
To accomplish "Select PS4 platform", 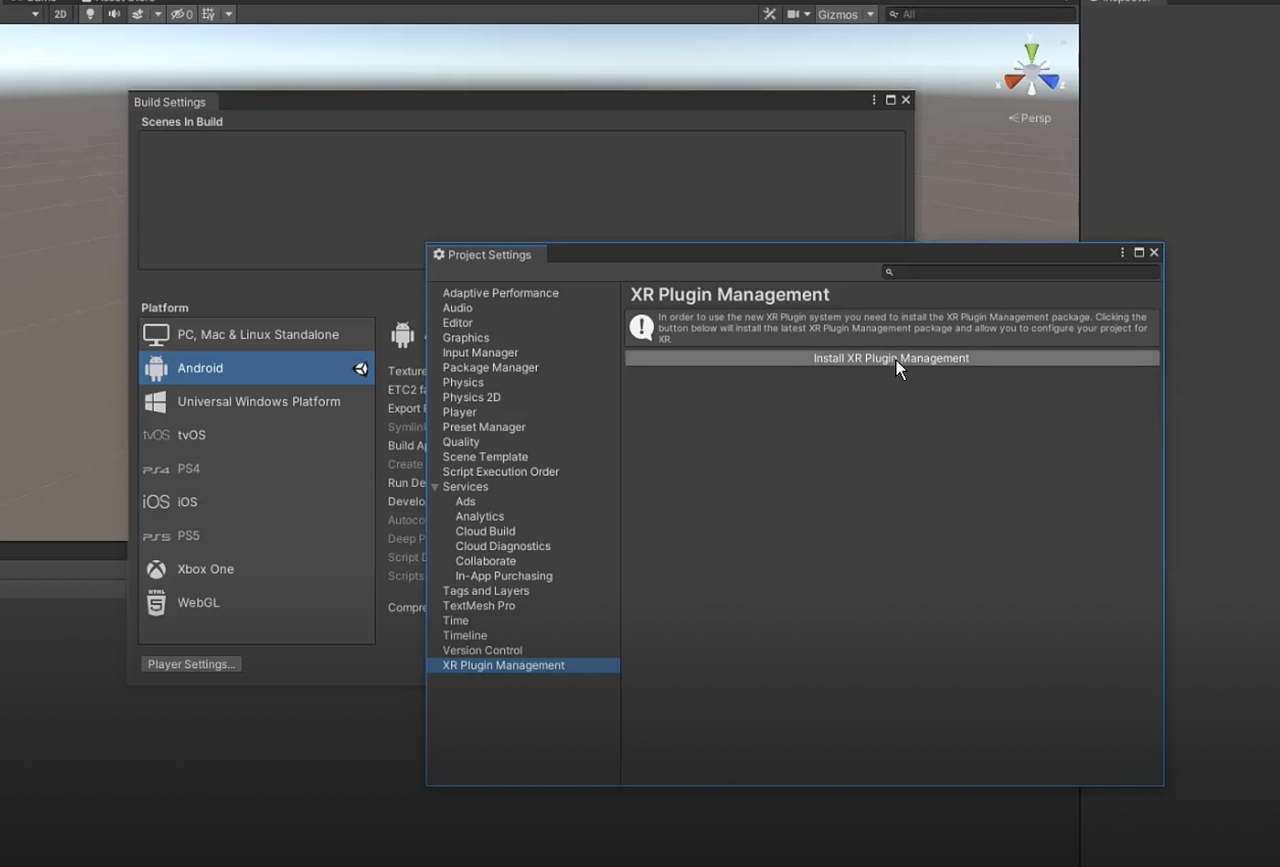I will [257, 469].
